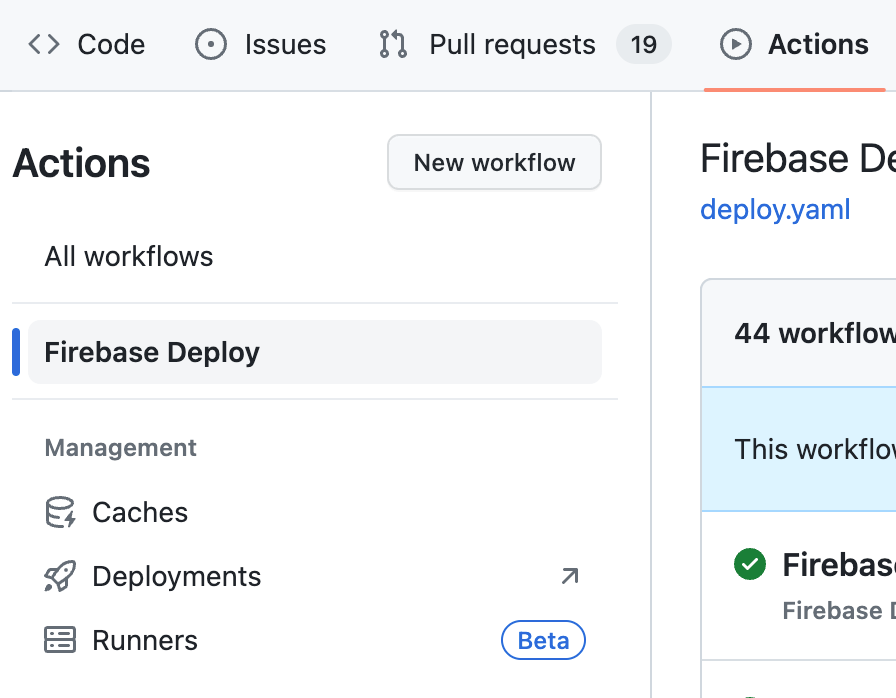Click the Actions sidebar heading
This screenshot has width=896, height=698.
[81, 163]
